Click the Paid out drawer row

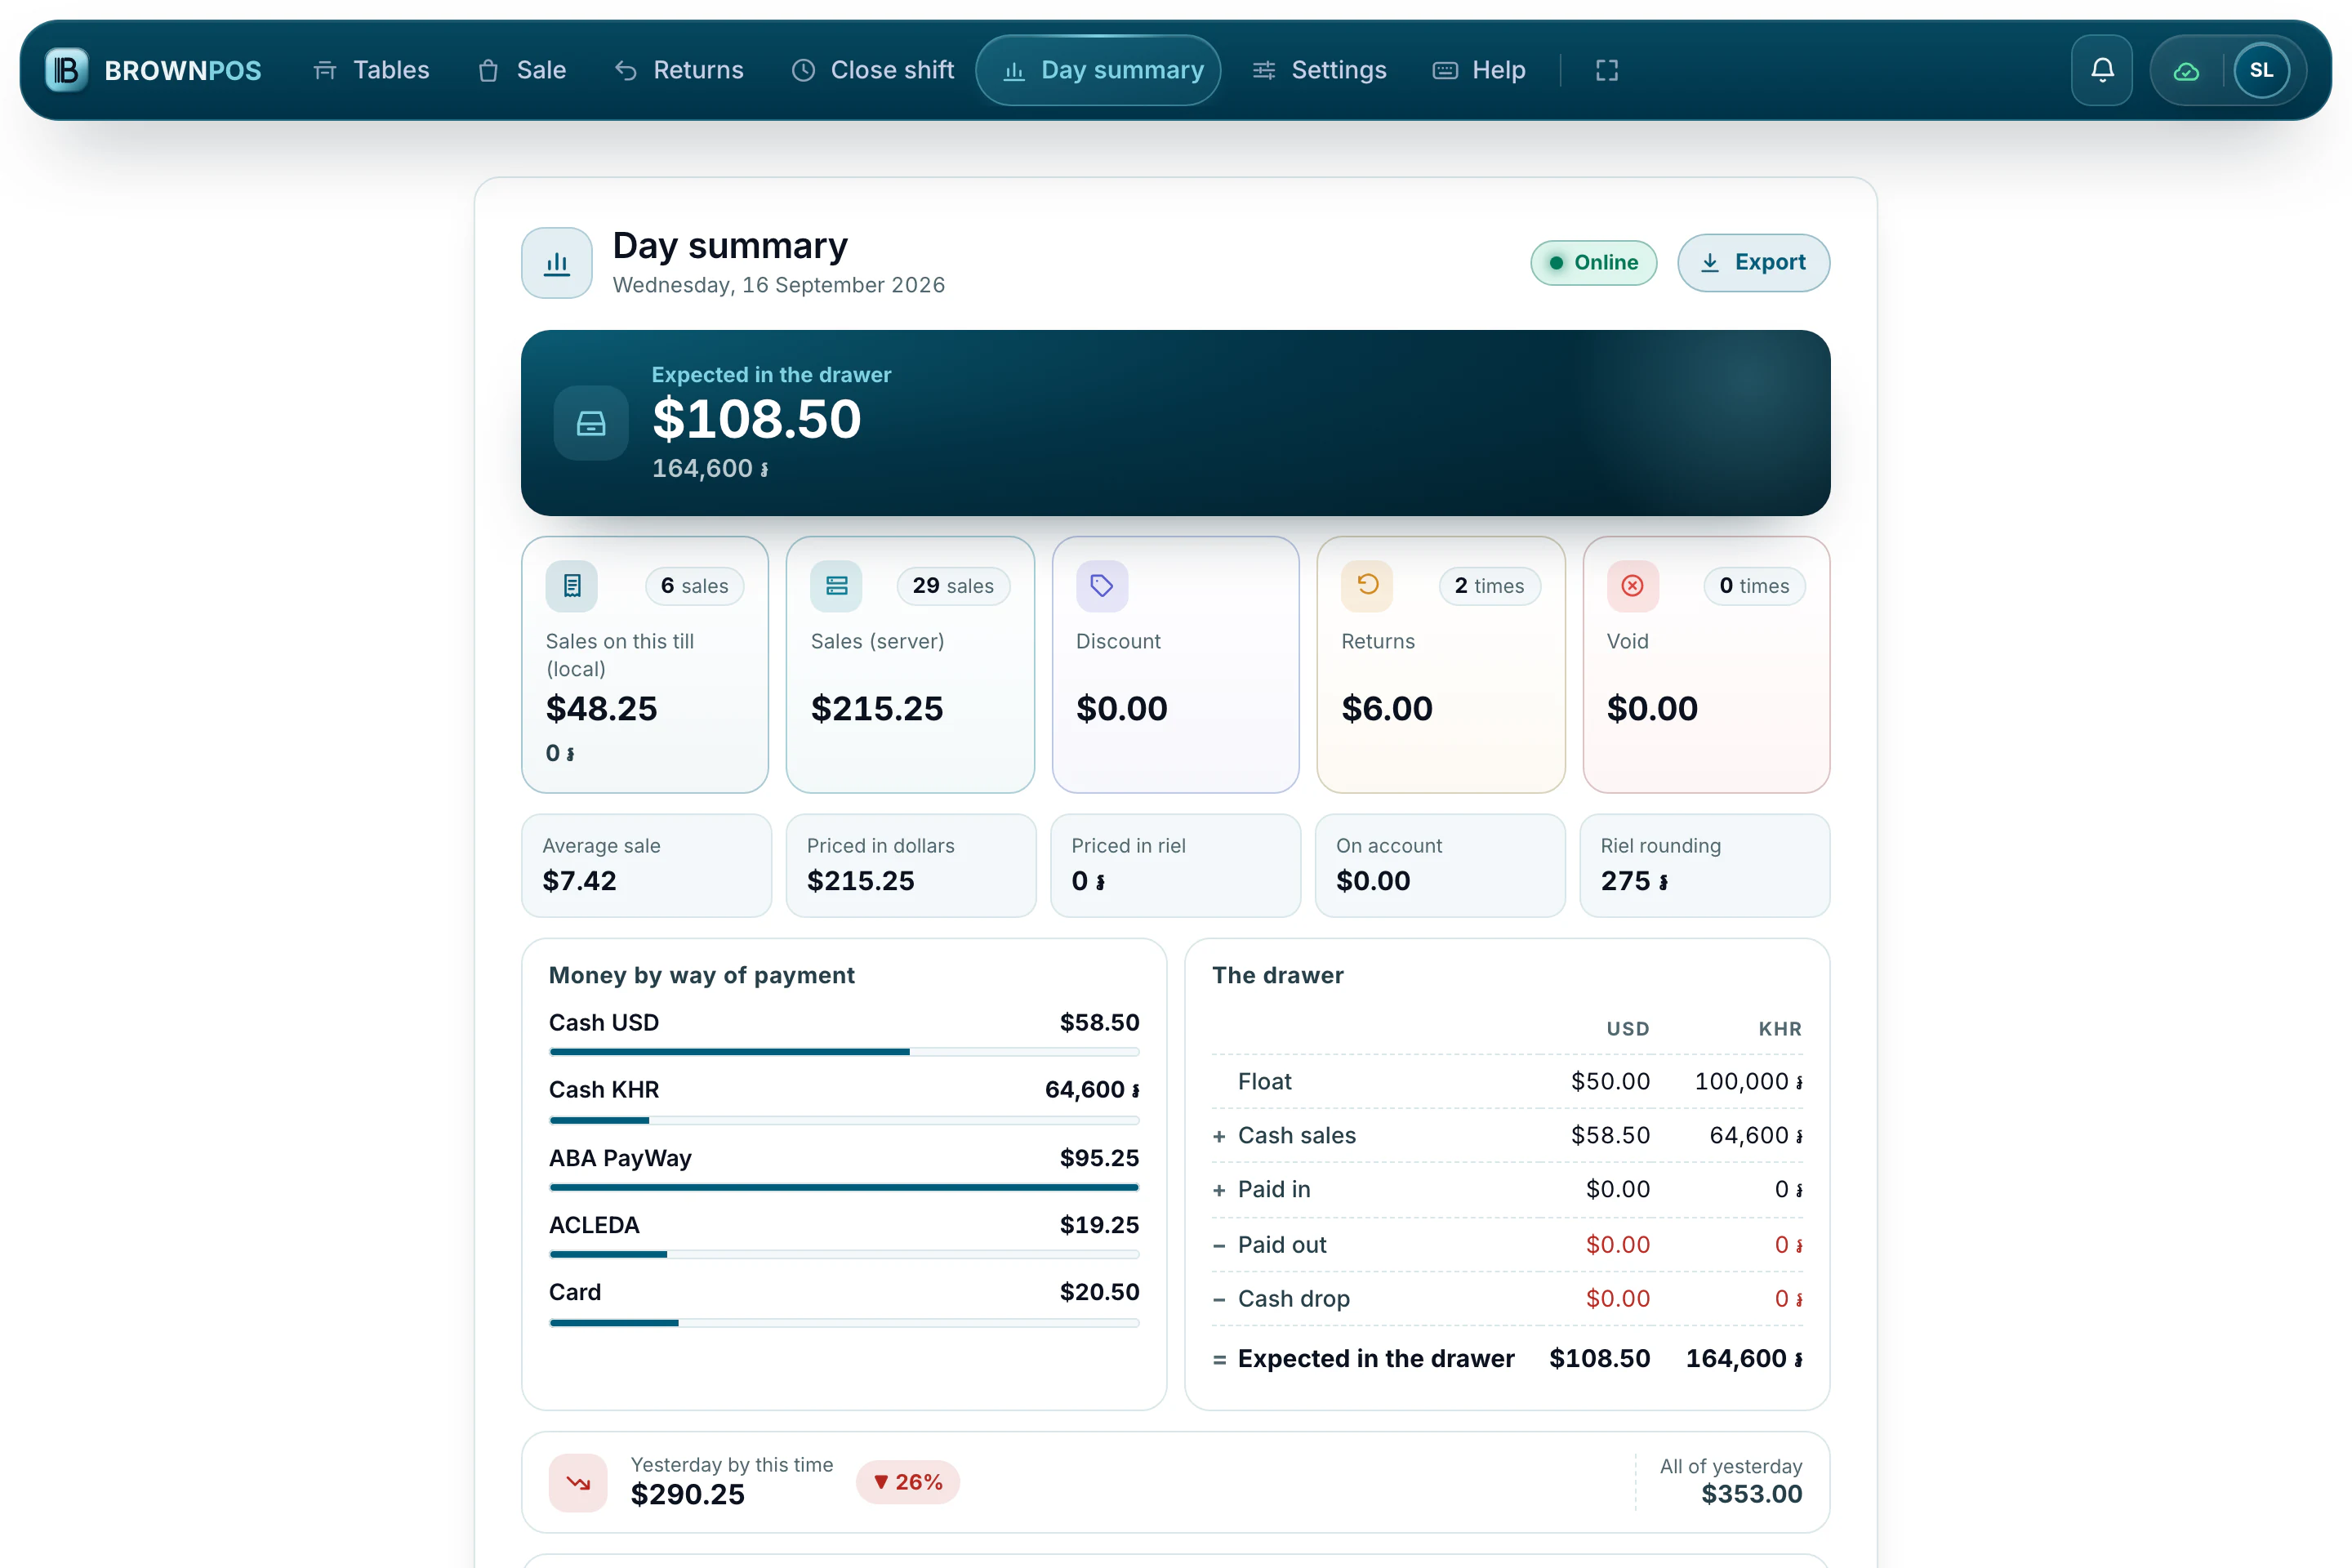[1507, 1245]
